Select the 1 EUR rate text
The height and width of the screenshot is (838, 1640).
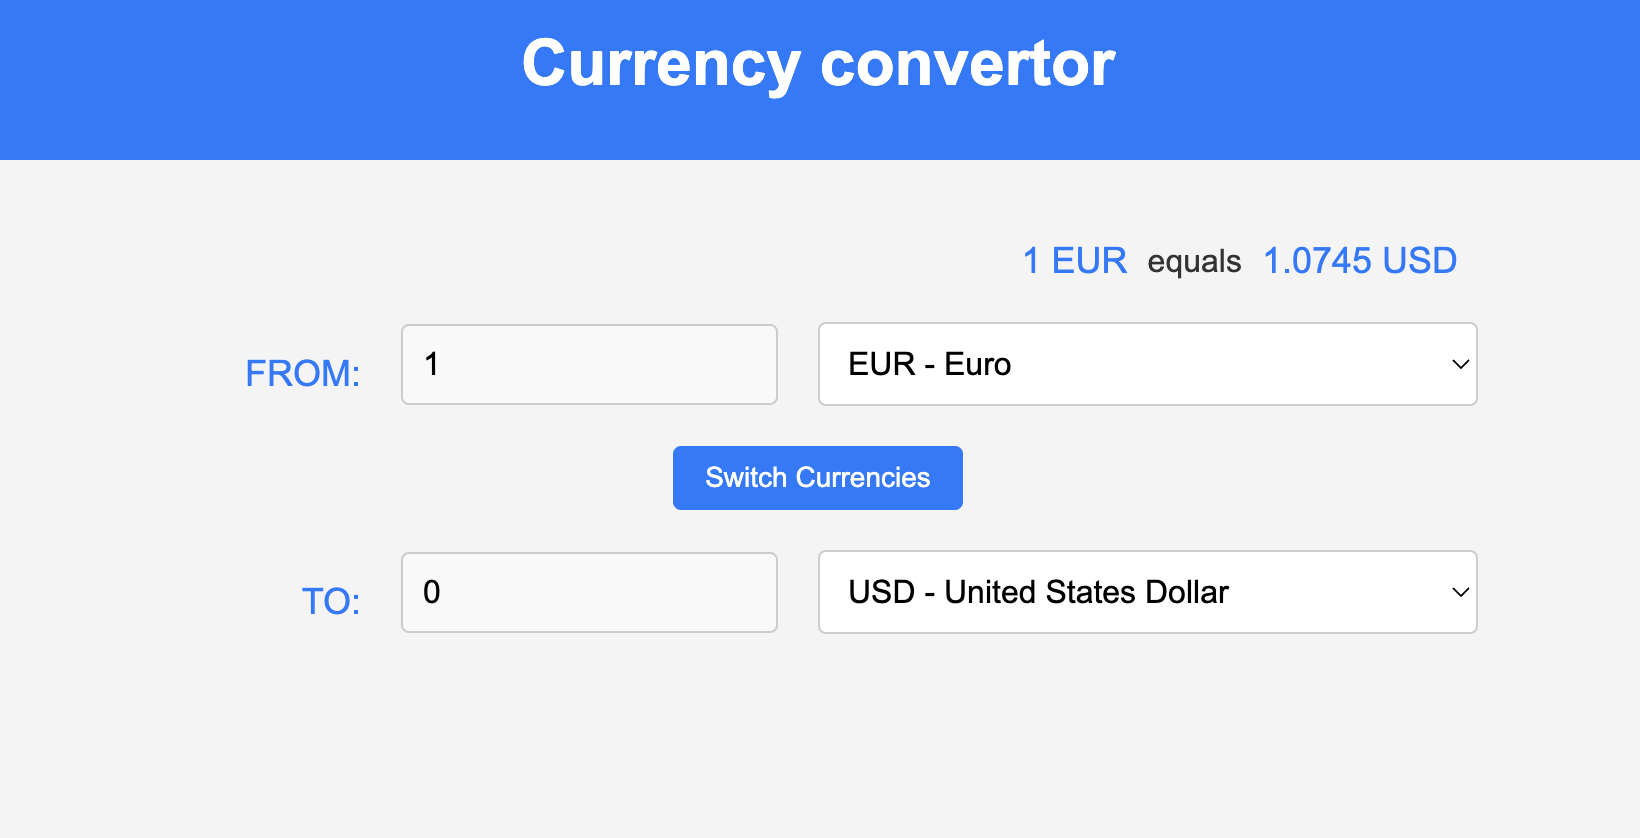[x=1074, y=261]
